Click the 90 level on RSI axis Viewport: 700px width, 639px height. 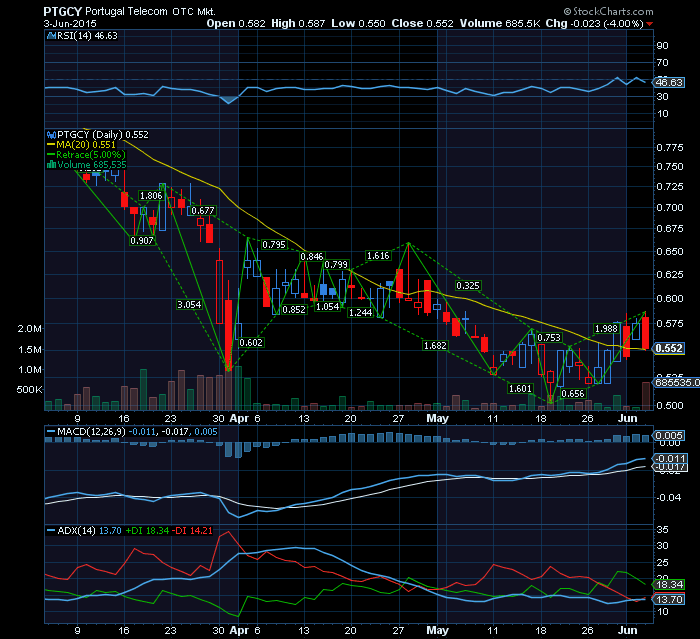(662, 46)
